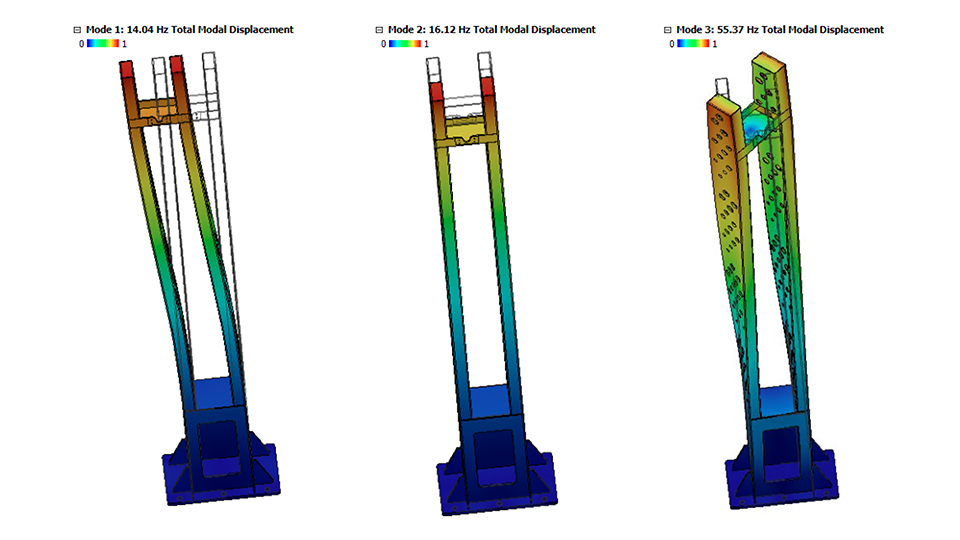Click the maximum value 1 on Mode 3 legend

coord(714,44)
